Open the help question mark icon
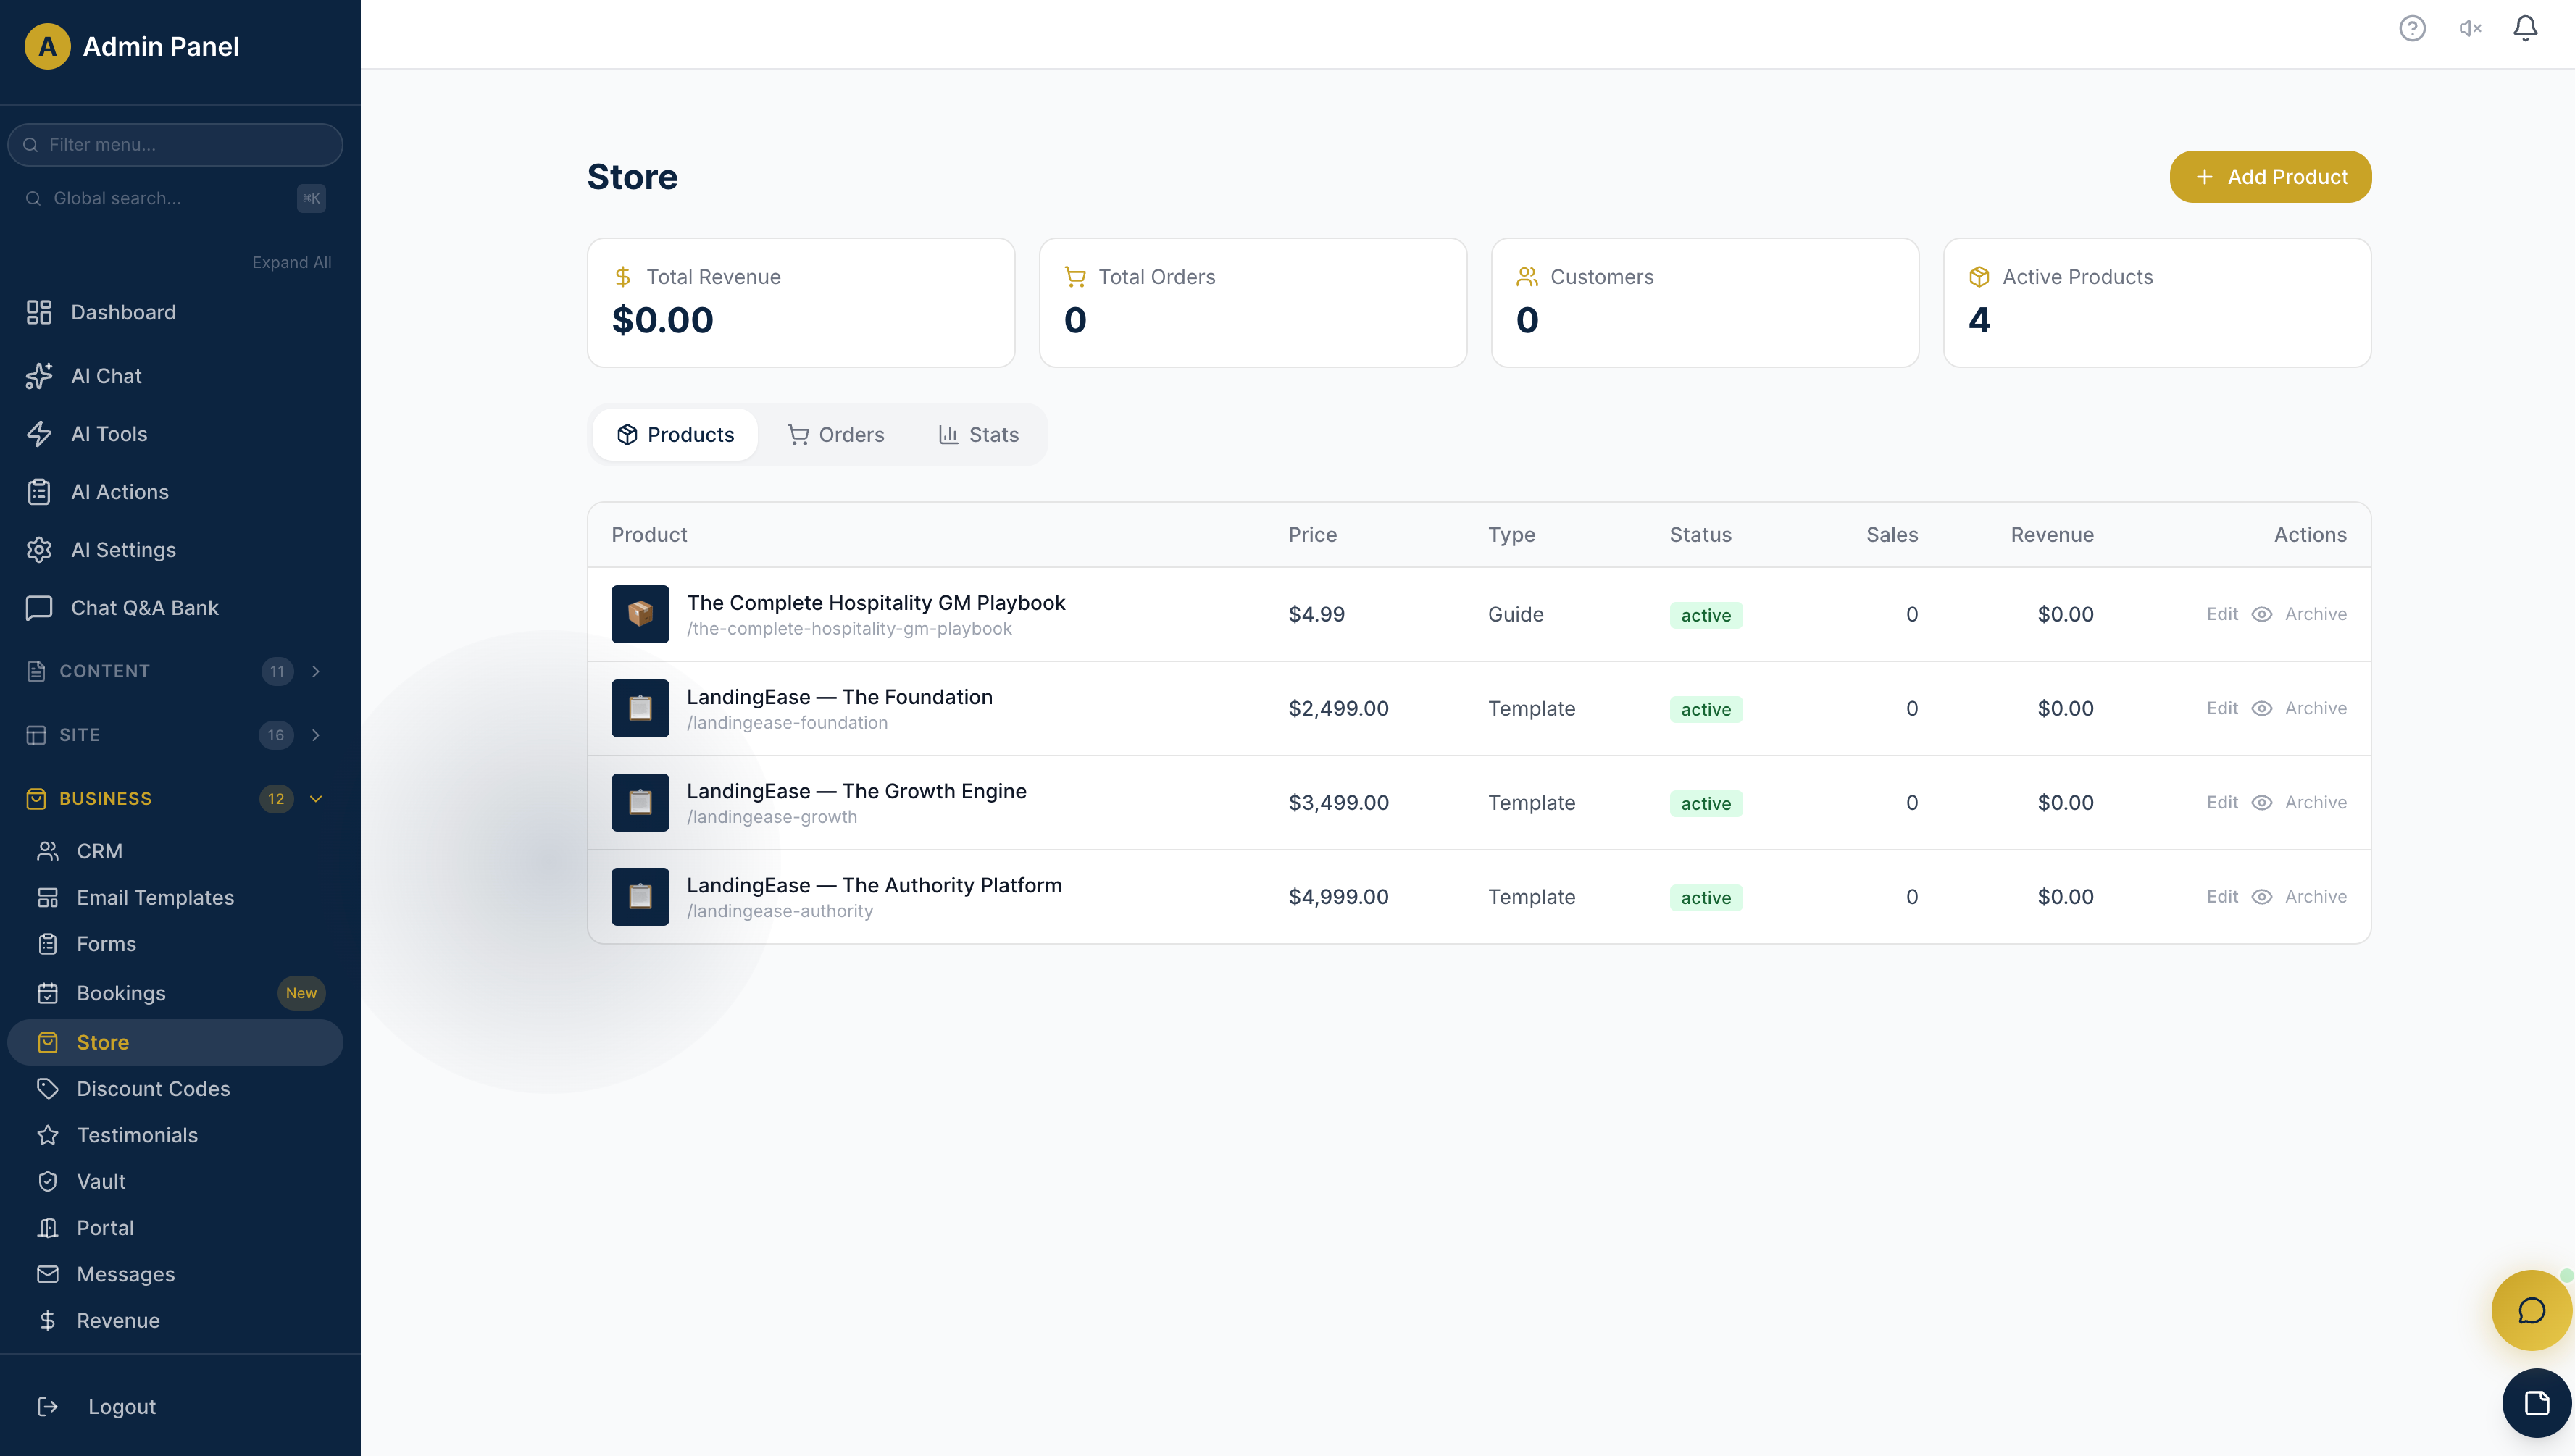2575x1456 pixels. pos(2412,28)
